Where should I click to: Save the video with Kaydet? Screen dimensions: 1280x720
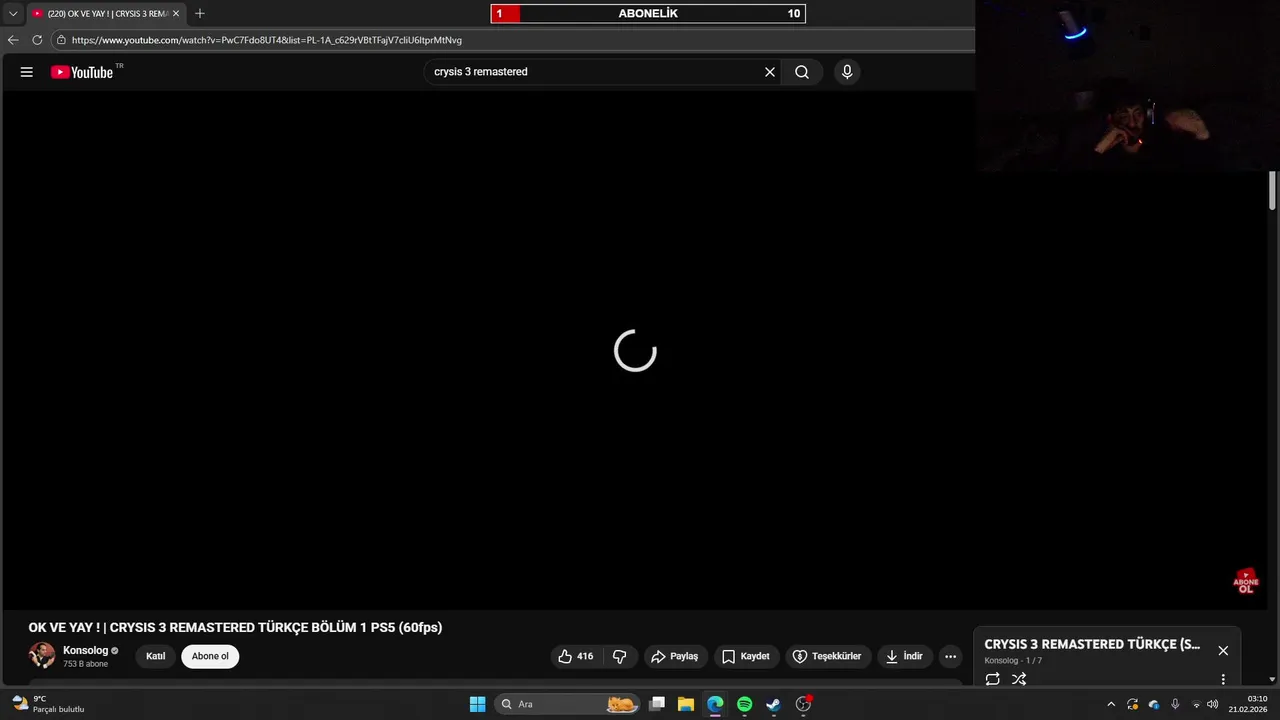[746, 656]
